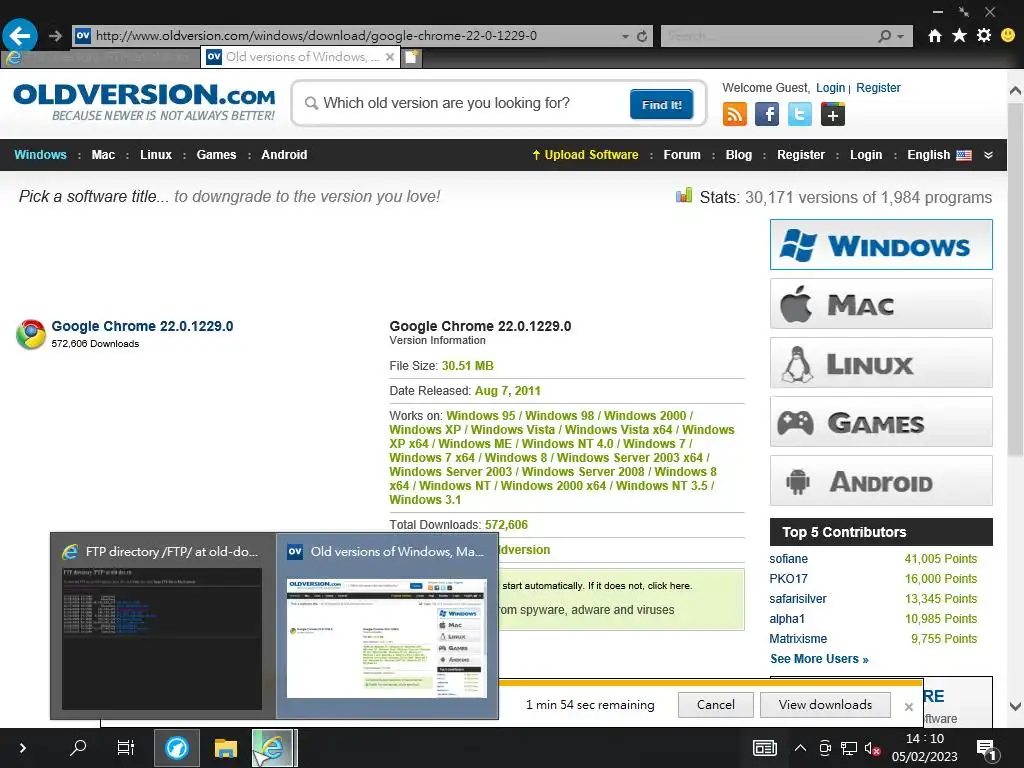Cancel the download
1024x768 pixels.
[x=716, y=705]
